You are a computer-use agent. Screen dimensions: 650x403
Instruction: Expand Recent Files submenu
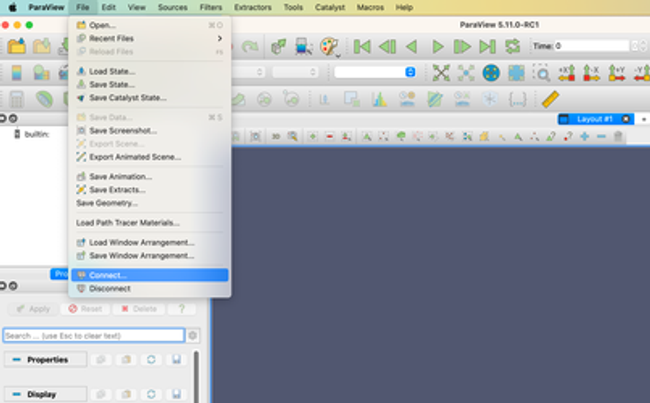coord(149,39)
